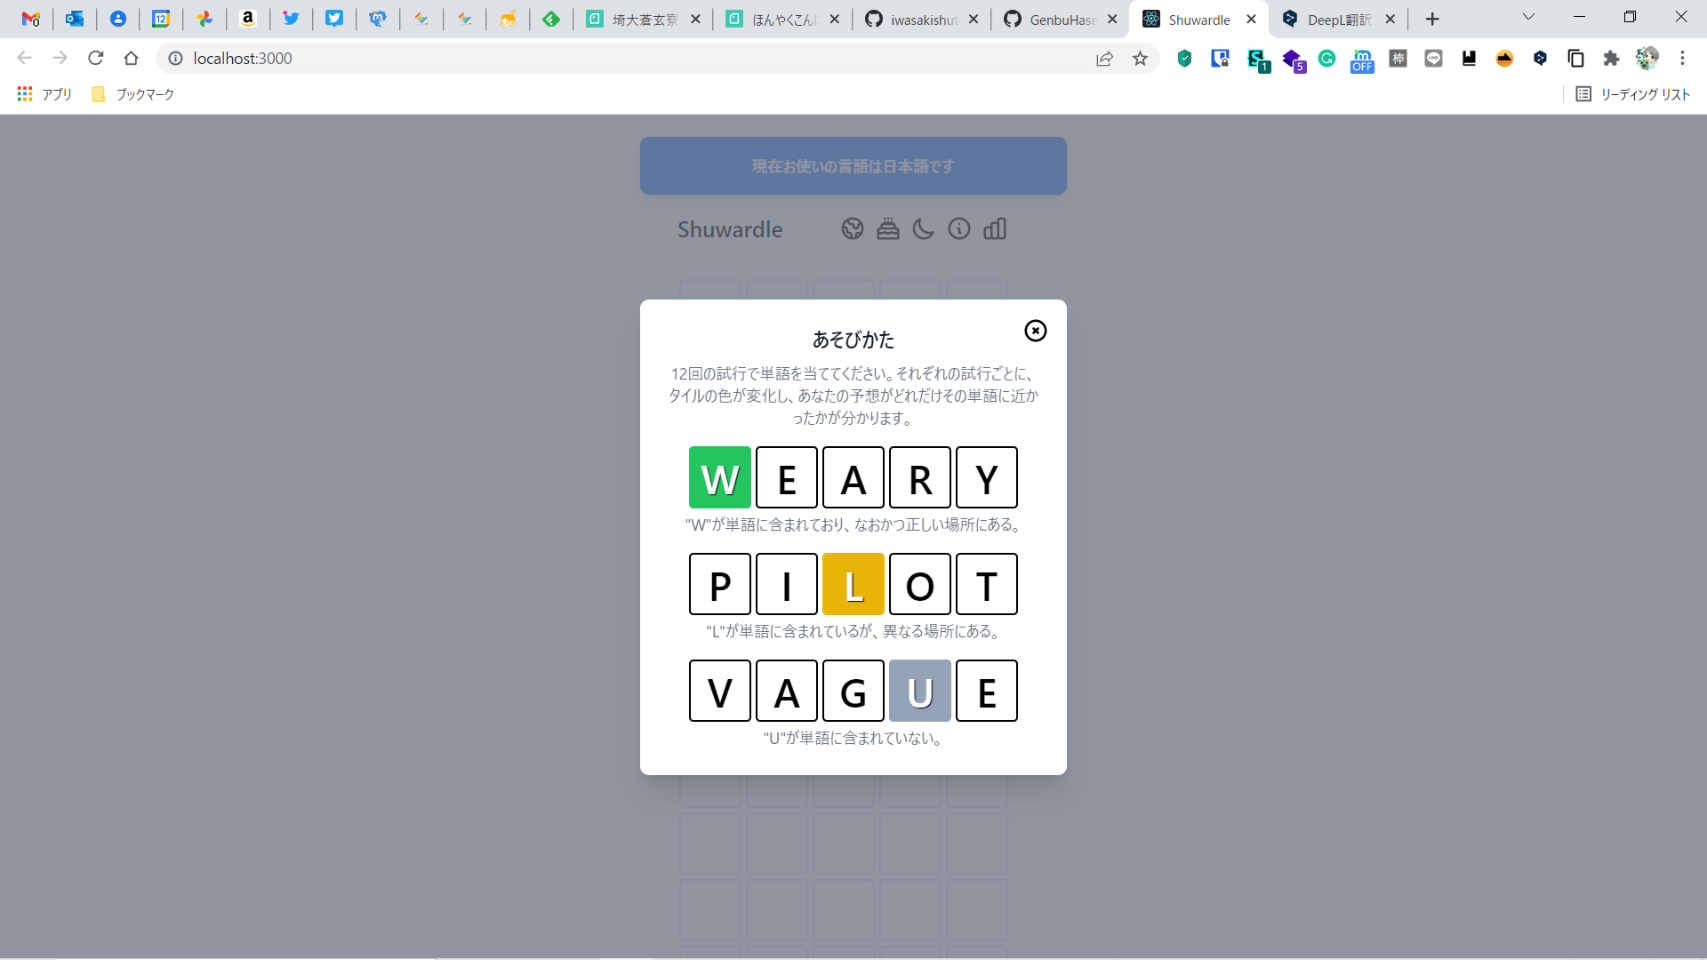
Task: Open the ブックマーク bookmarks folder
Action: pos(133,94)
